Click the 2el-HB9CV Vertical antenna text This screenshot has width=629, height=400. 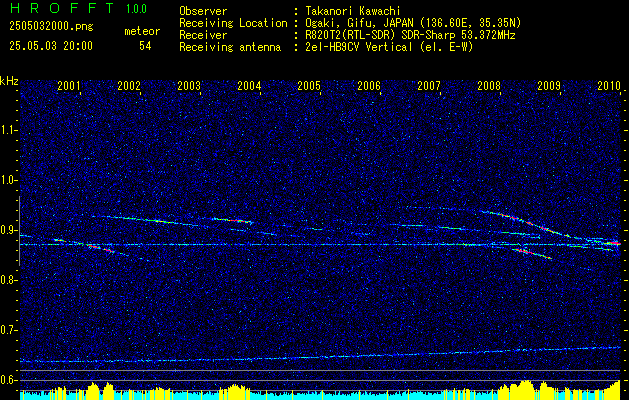(389, 47)
